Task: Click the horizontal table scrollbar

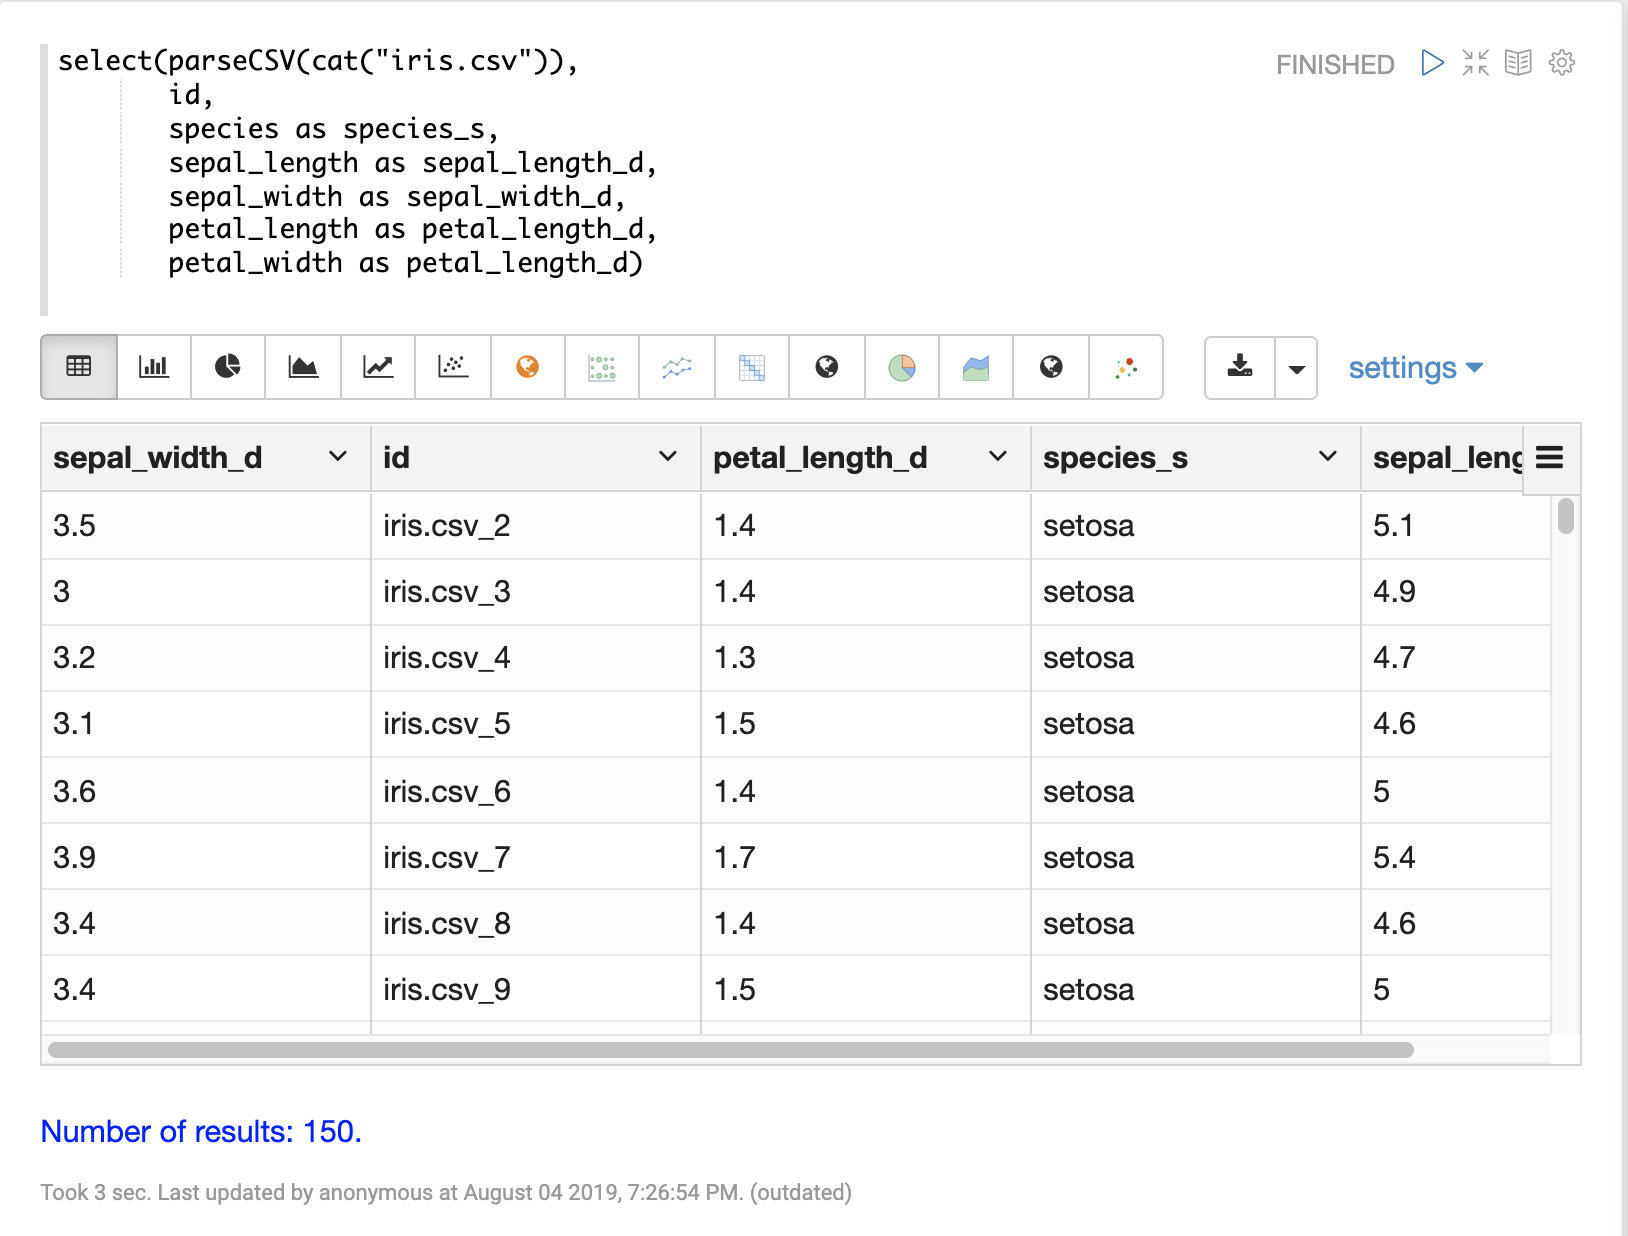Action: 730,1050
